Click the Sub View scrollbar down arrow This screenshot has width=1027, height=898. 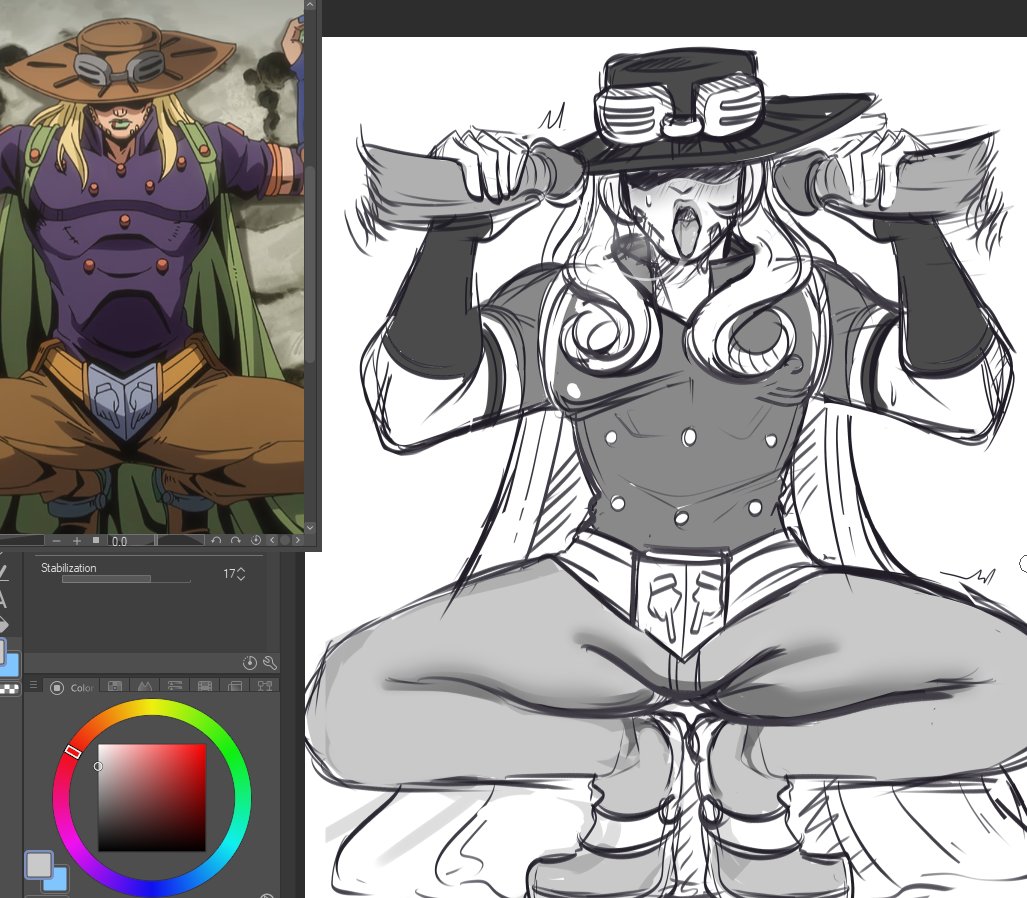(310, 527)
